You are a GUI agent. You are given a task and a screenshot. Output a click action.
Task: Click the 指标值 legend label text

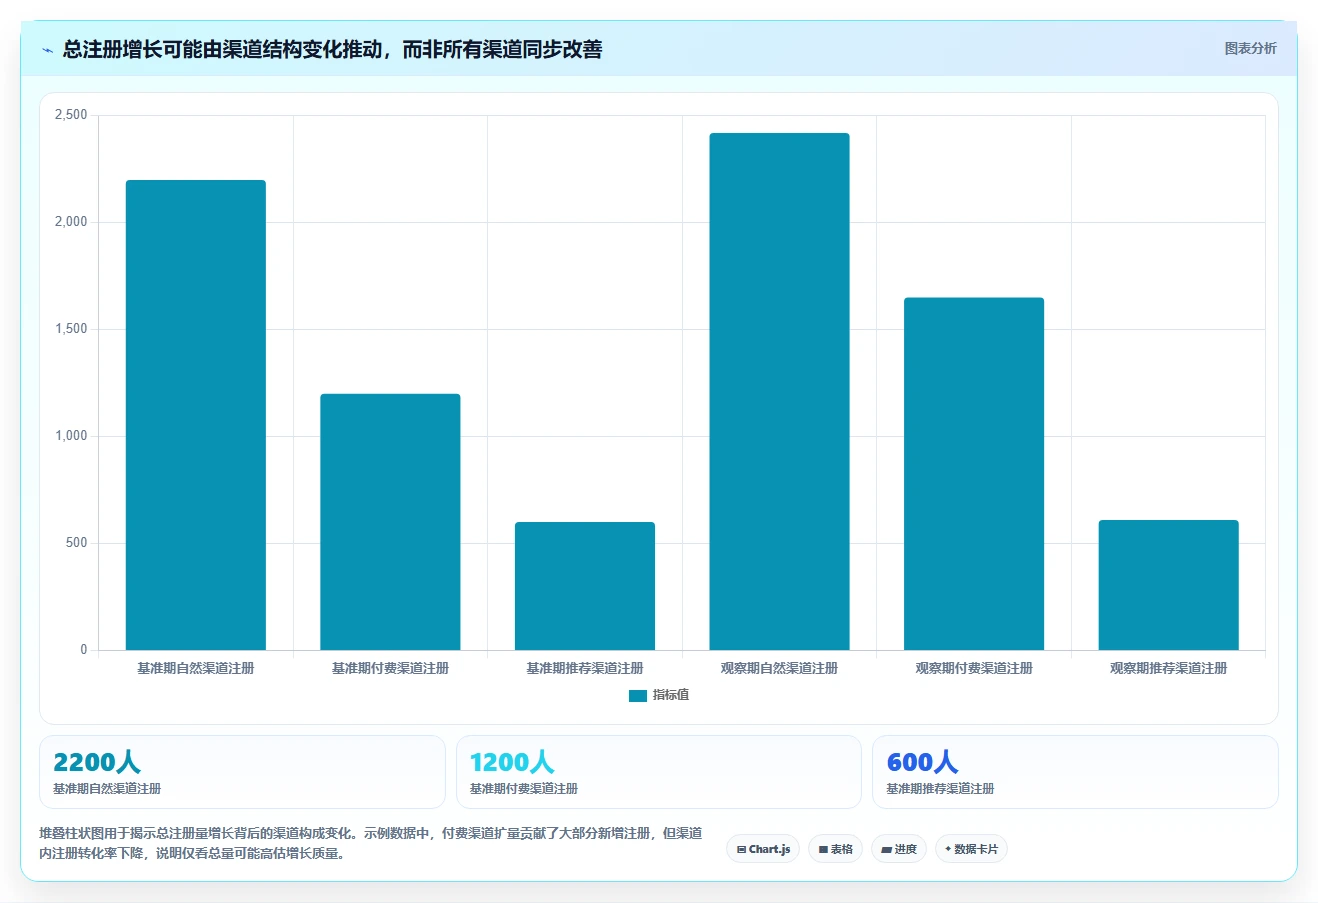671,695
